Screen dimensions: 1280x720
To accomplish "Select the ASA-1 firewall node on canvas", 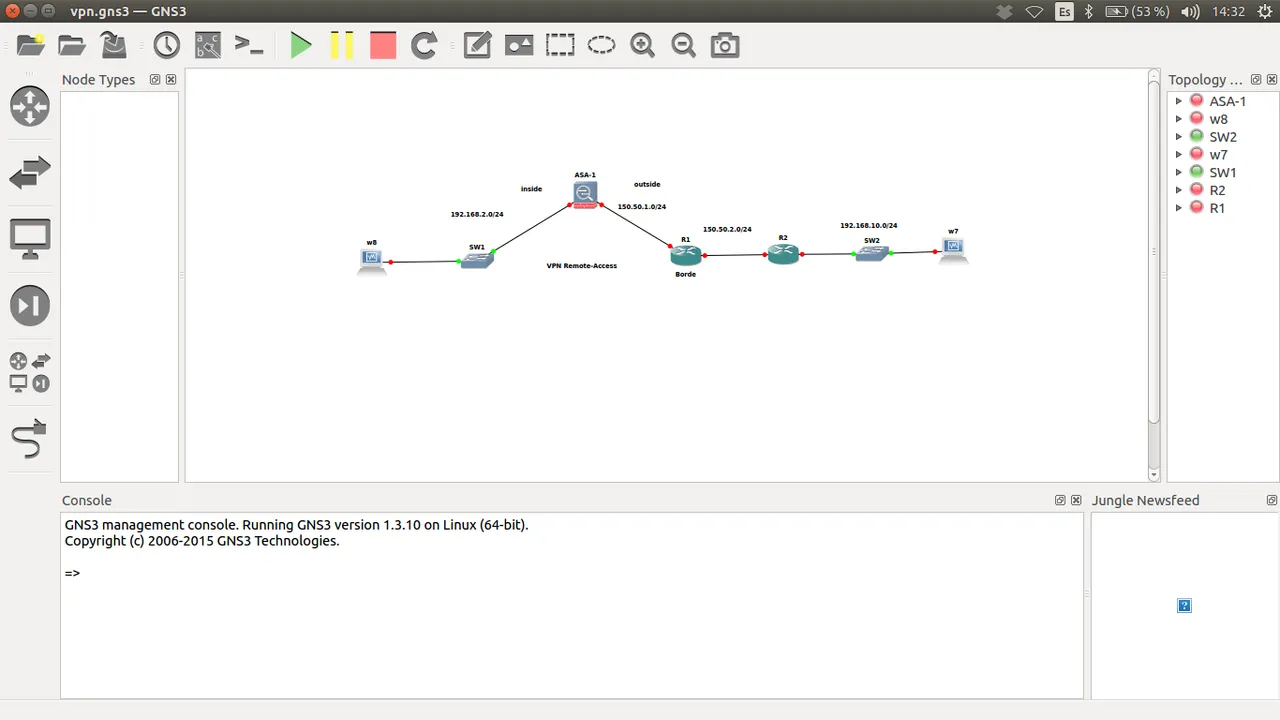I will pyautogui.click(x=585, y=194).
